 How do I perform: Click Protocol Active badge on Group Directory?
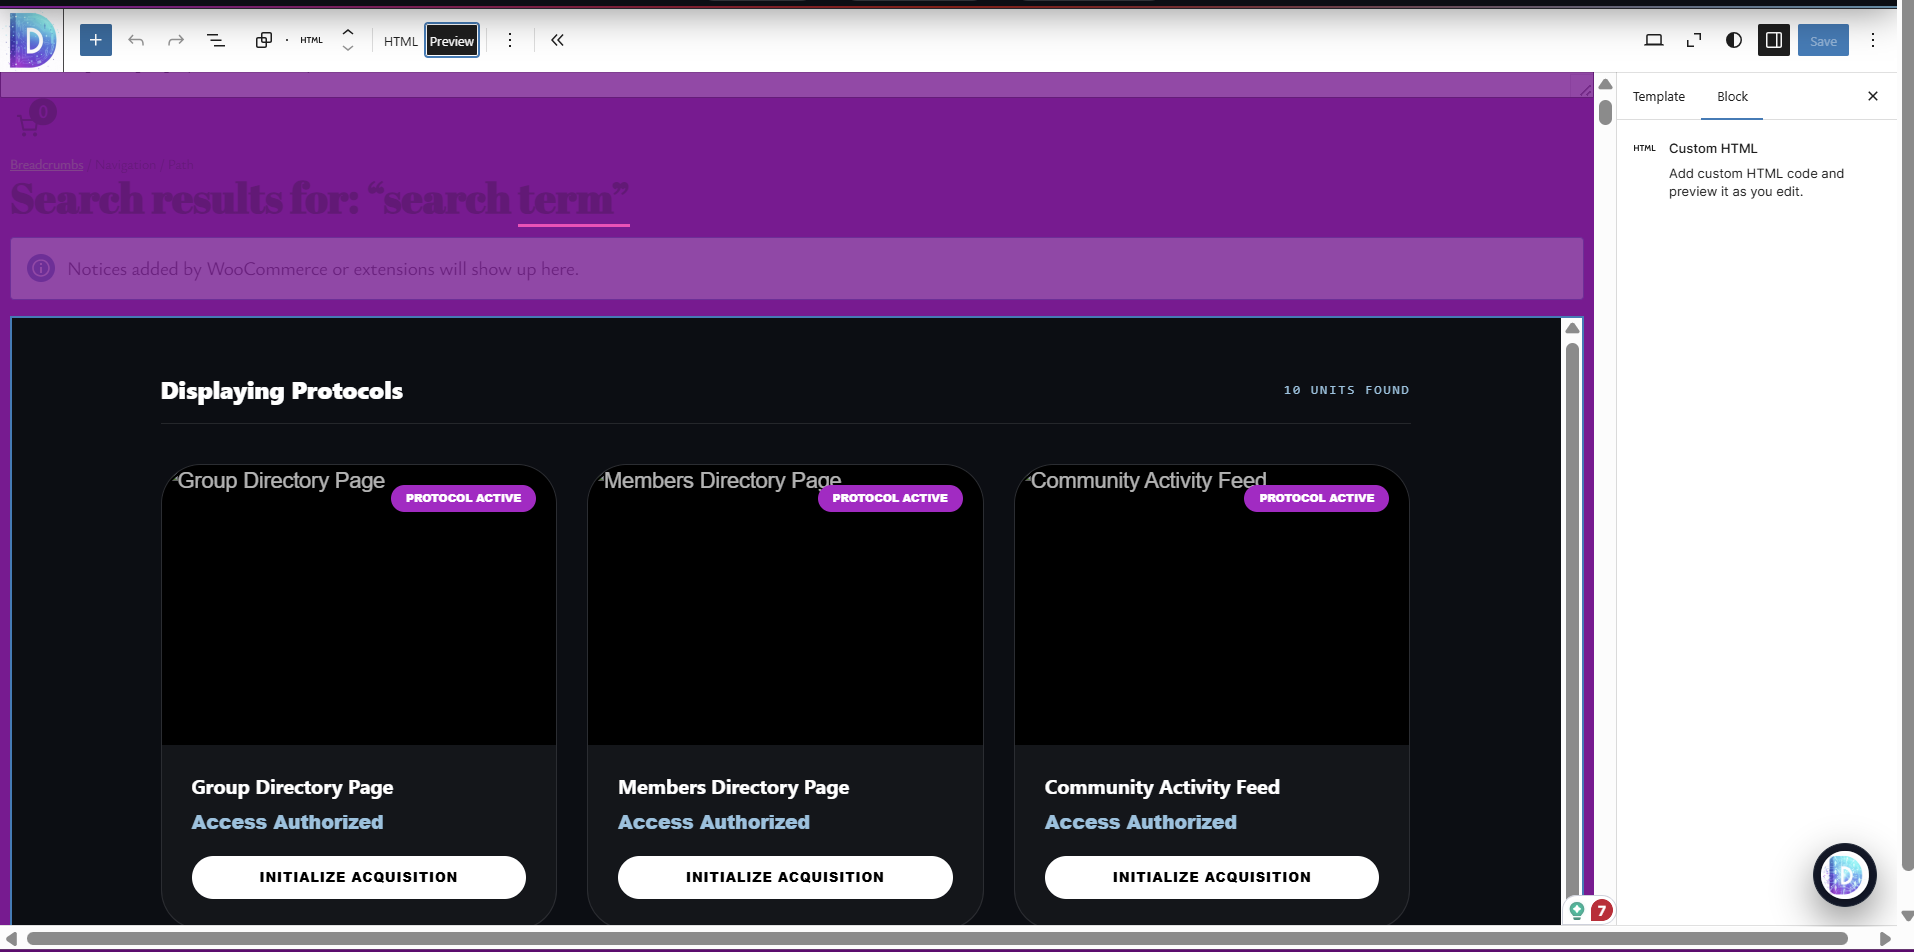[x=463, y=498]
